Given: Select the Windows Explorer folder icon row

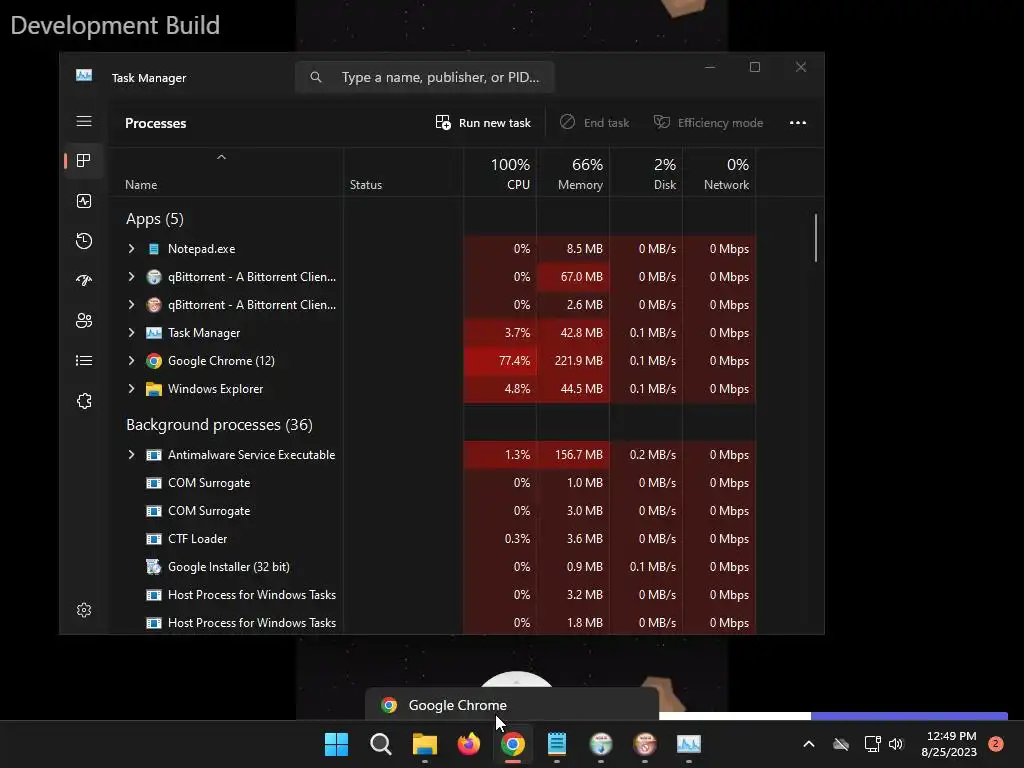Looking at the screenshot, I should coord(153,389).
